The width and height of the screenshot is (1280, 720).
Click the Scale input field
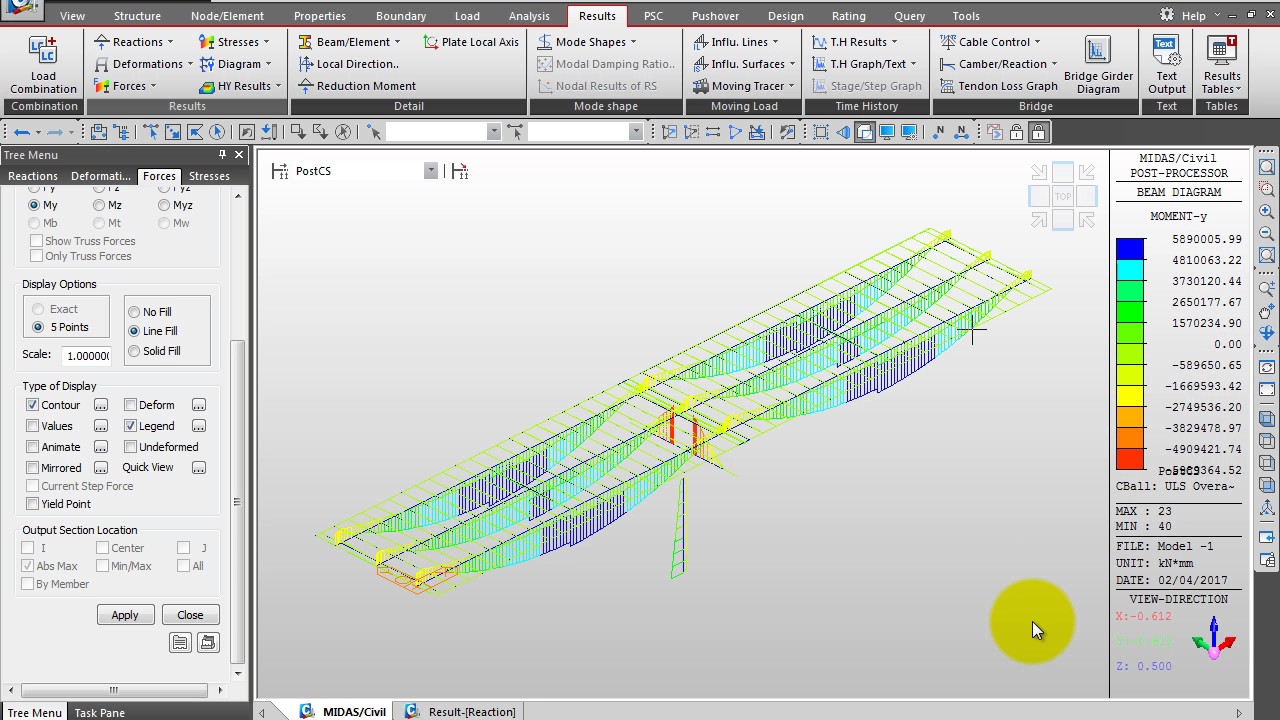86,355
